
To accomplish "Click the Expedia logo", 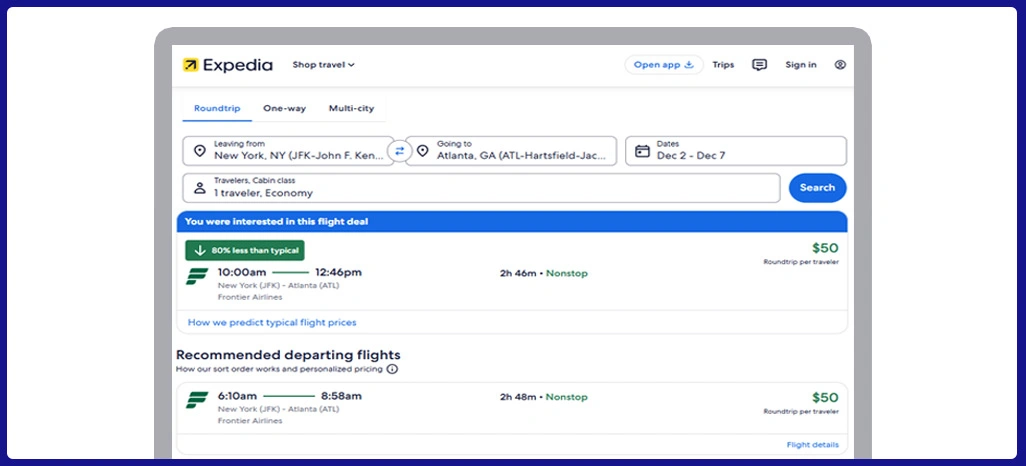I will (x=228, y=65).
